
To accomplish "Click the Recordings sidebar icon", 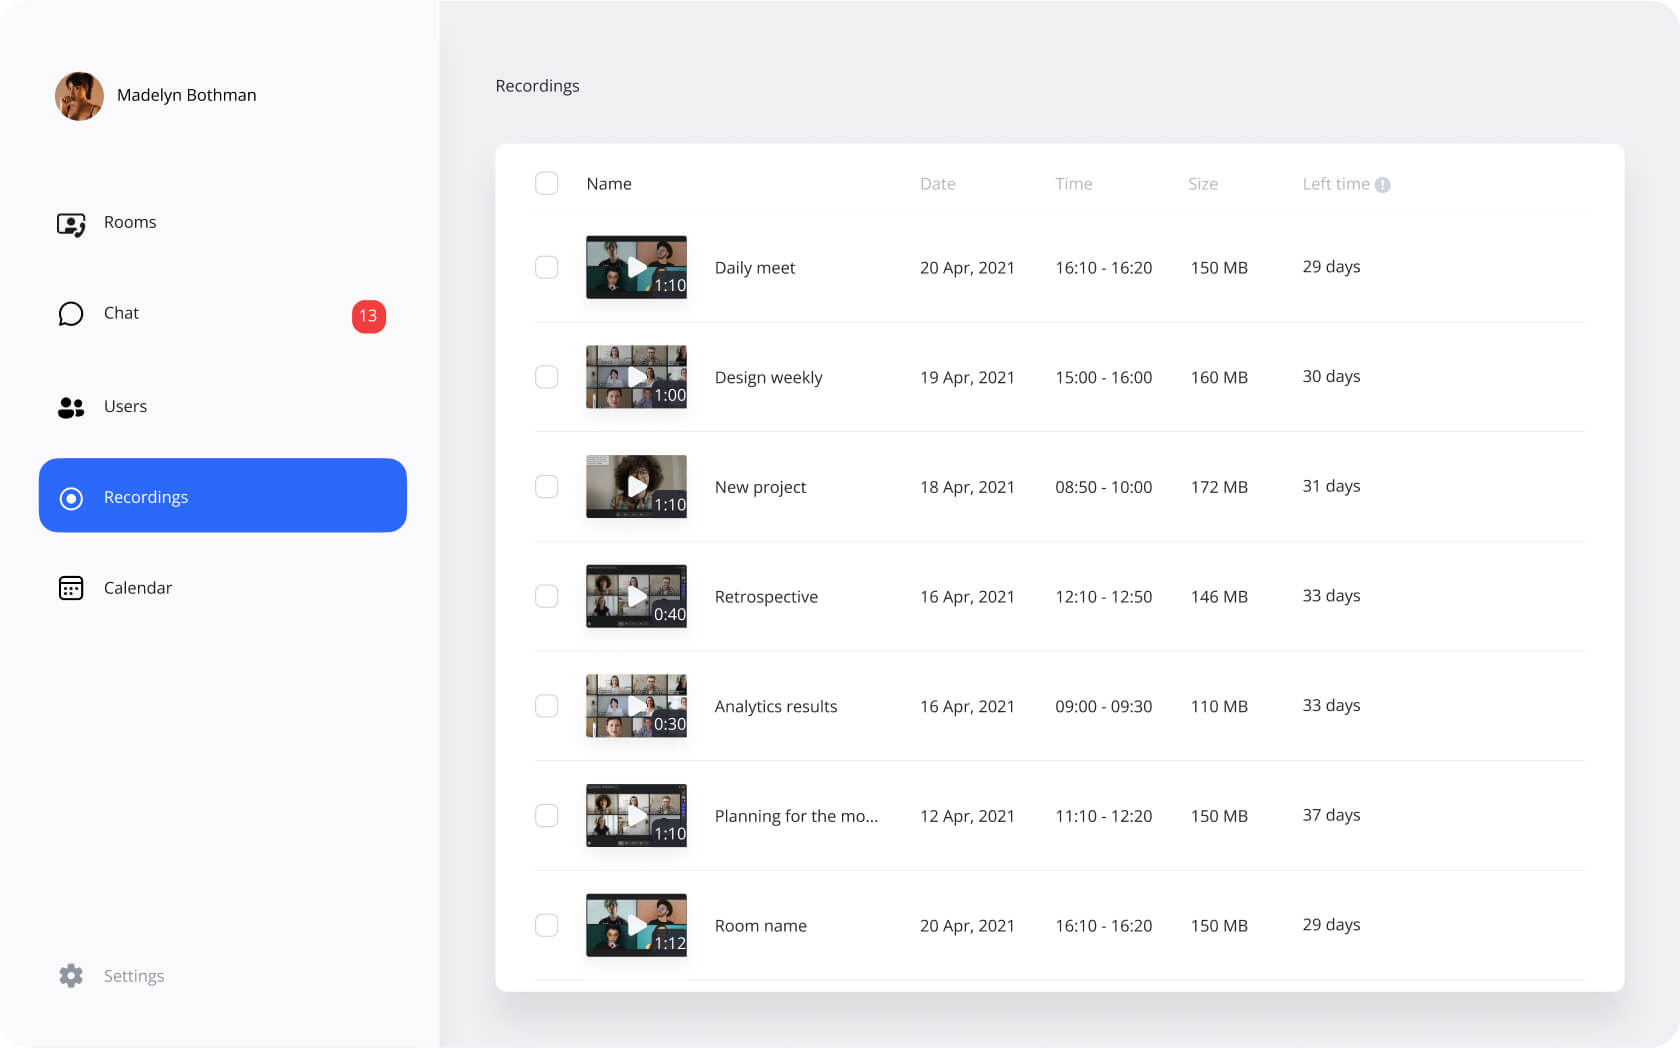I will pos(71,498).
